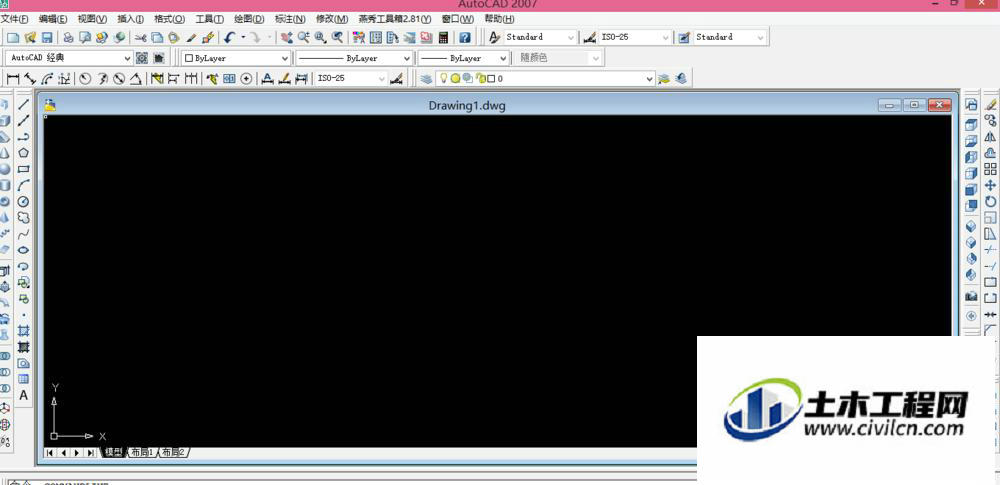
Task: Select the Polygon draw tool
Action: tap(24, 153)
